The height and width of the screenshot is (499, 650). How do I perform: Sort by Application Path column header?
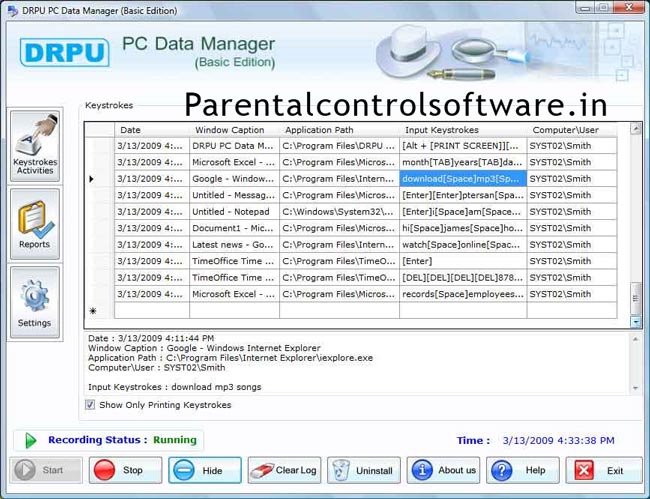tap(340, 130)
